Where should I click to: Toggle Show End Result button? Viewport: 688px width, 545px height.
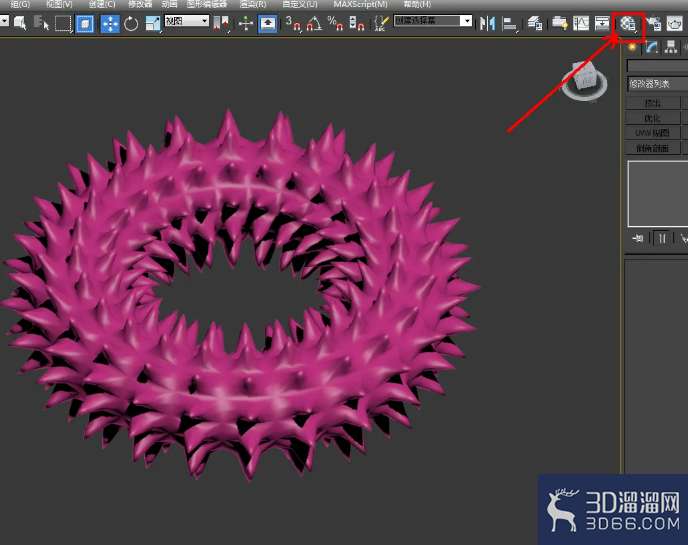662,238
